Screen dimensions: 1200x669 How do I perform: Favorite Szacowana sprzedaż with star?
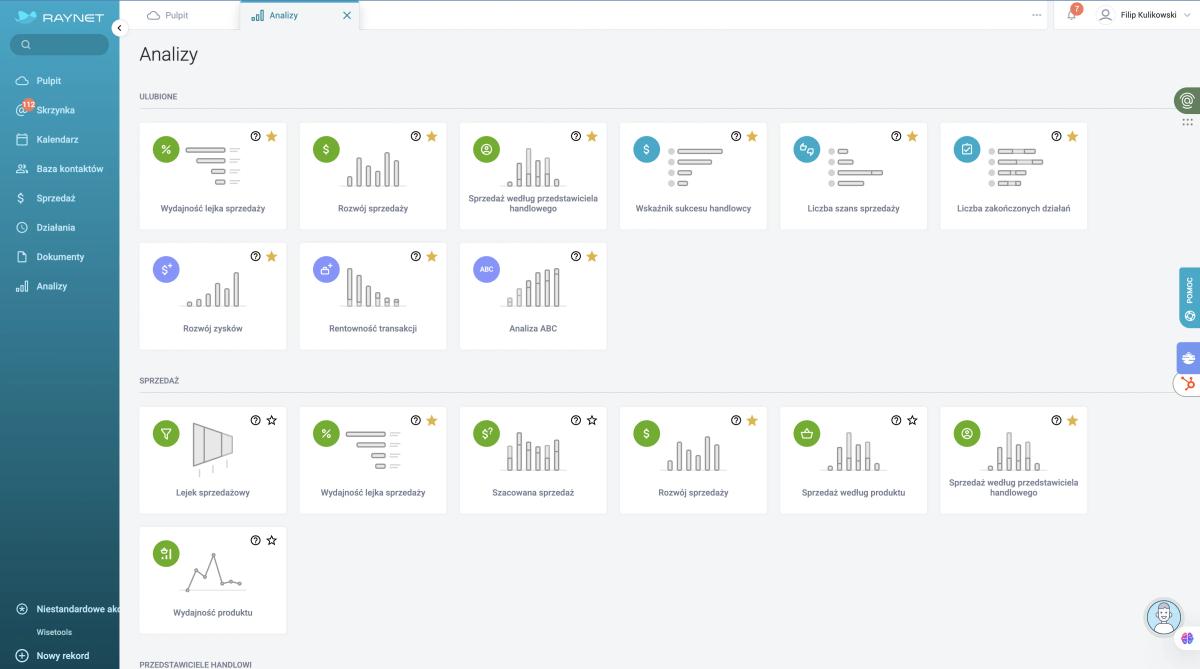click(x=592, y=420)
